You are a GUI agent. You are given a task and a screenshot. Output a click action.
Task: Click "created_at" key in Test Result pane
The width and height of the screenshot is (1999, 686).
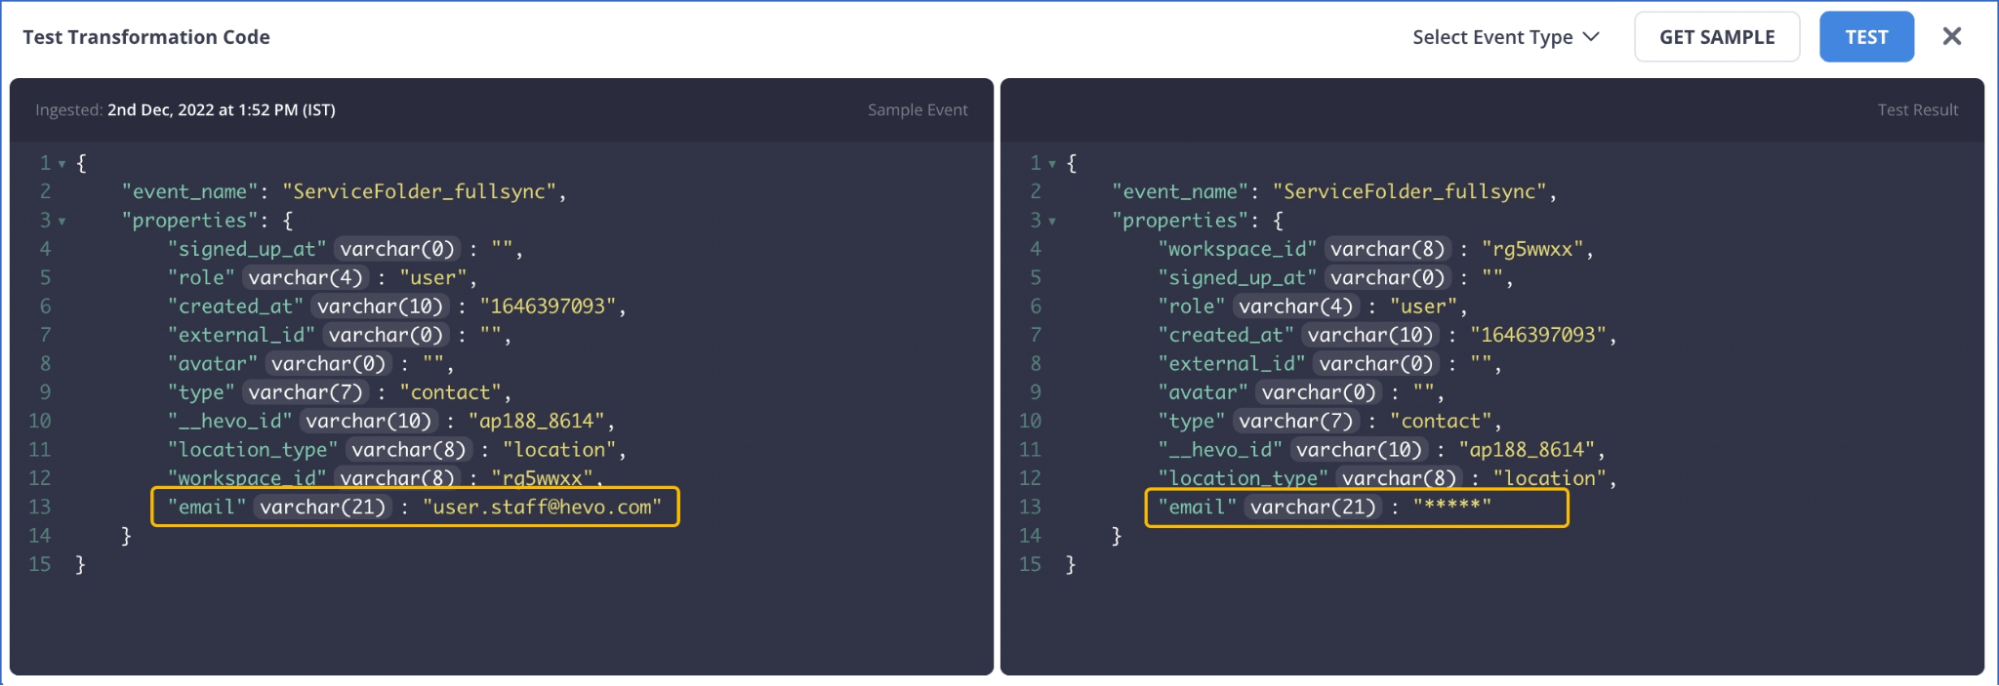click(x=1226, y=335)
